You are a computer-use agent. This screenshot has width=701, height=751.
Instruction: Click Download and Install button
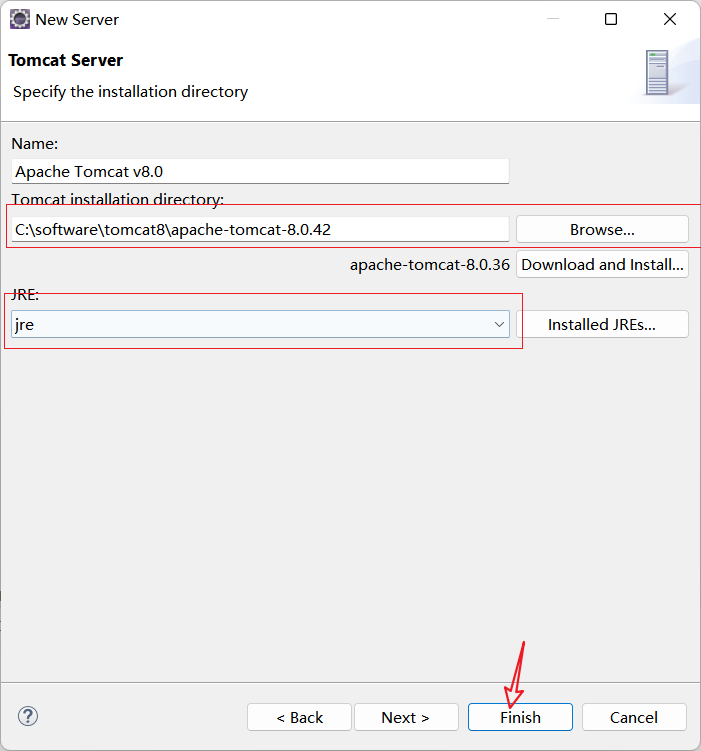click(602, 264)
